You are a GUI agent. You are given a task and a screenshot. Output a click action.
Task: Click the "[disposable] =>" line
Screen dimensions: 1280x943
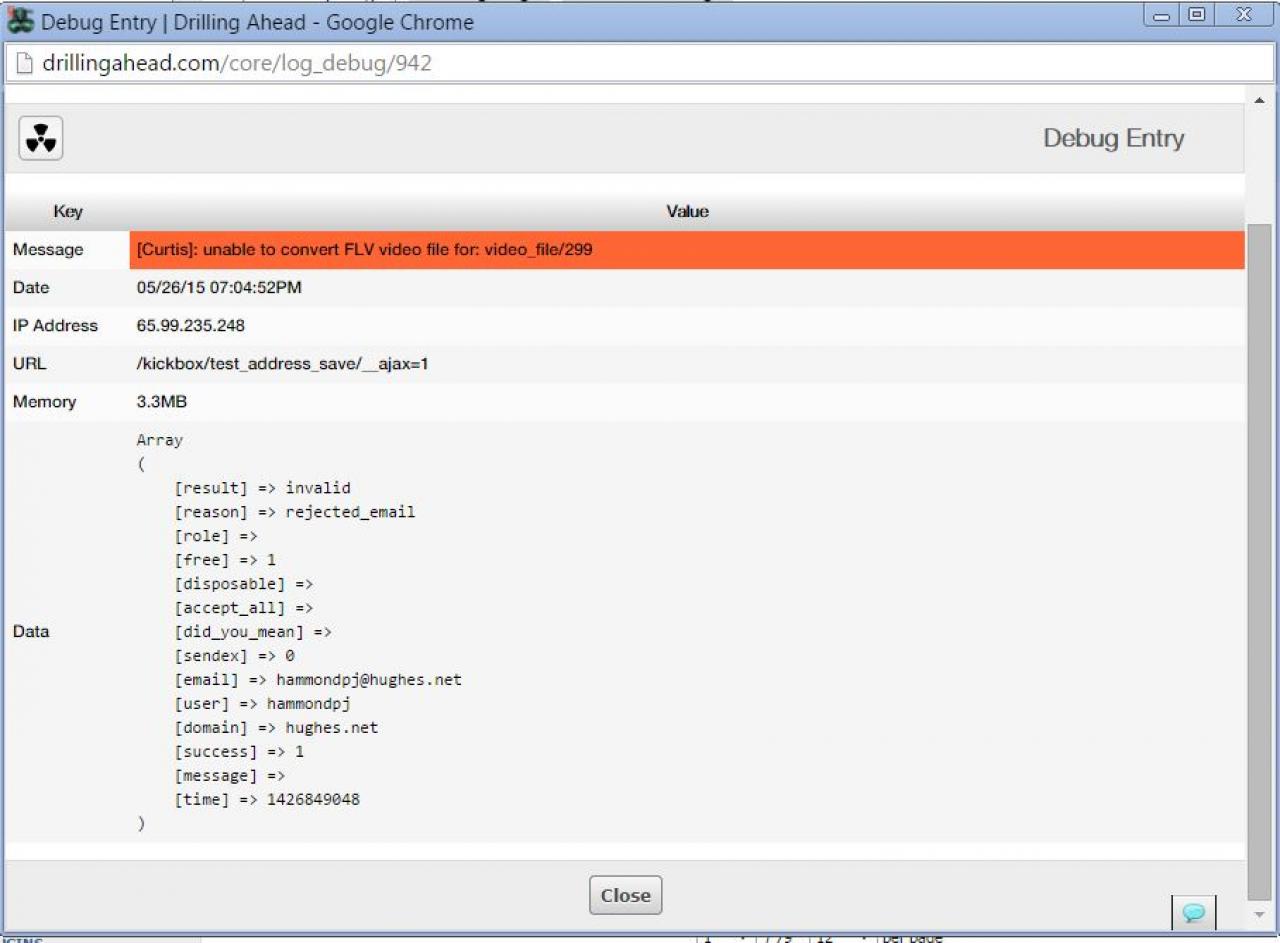[244, 584]
